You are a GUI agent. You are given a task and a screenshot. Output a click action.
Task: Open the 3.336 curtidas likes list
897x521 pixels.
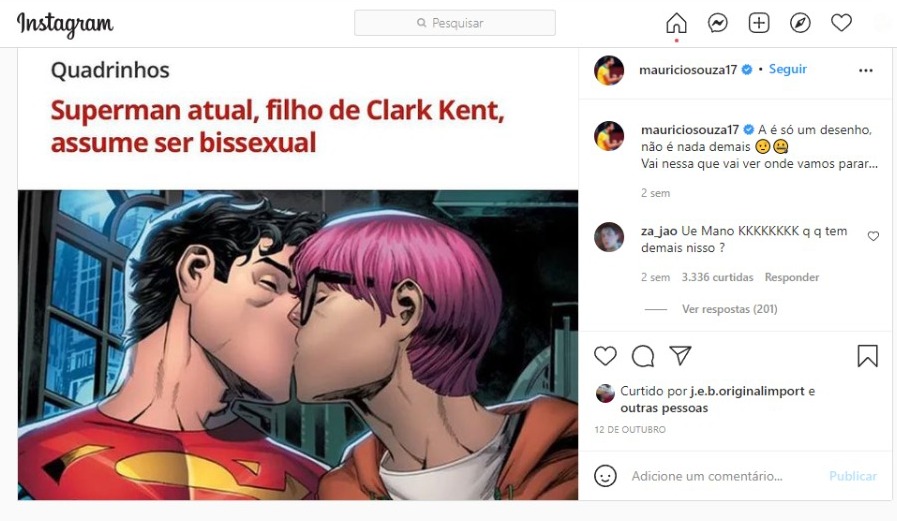(x=717, y=277)
